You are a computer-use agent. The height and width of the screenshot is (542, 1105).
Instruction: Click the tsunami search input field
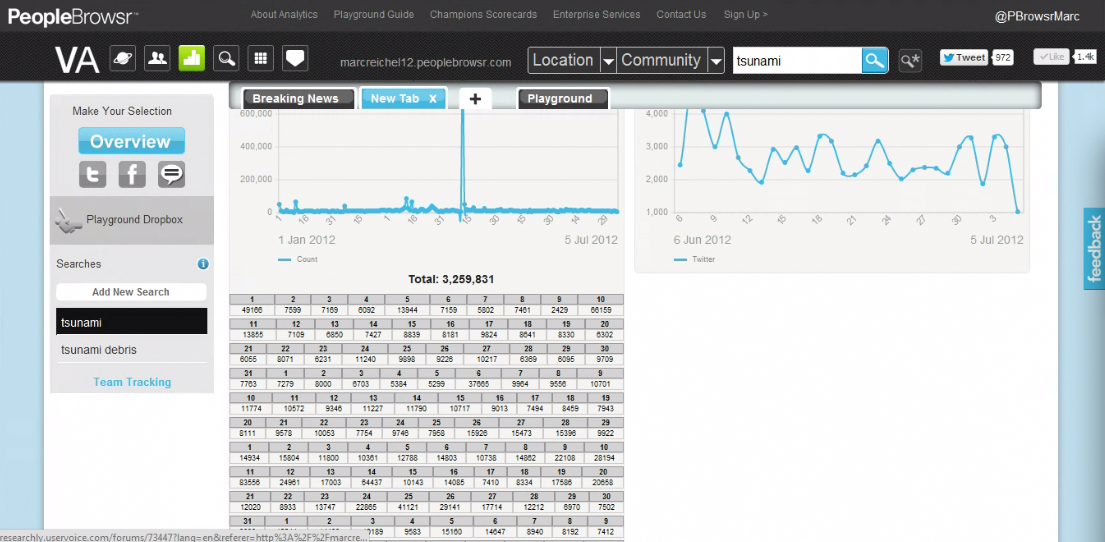point(796,61)
